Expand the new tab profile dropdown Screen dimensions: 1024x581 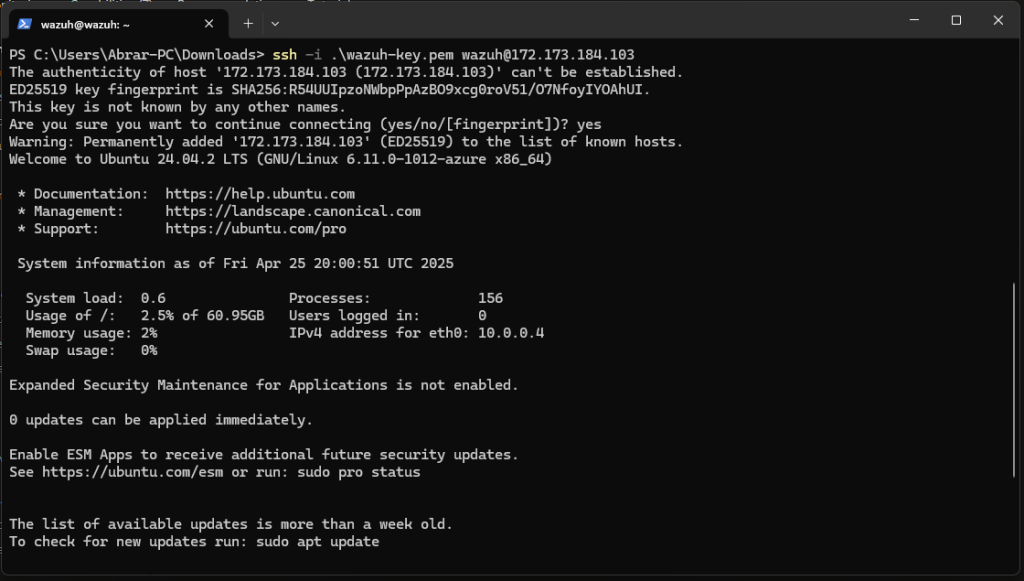pyautogui.click(x=275, y=24)
